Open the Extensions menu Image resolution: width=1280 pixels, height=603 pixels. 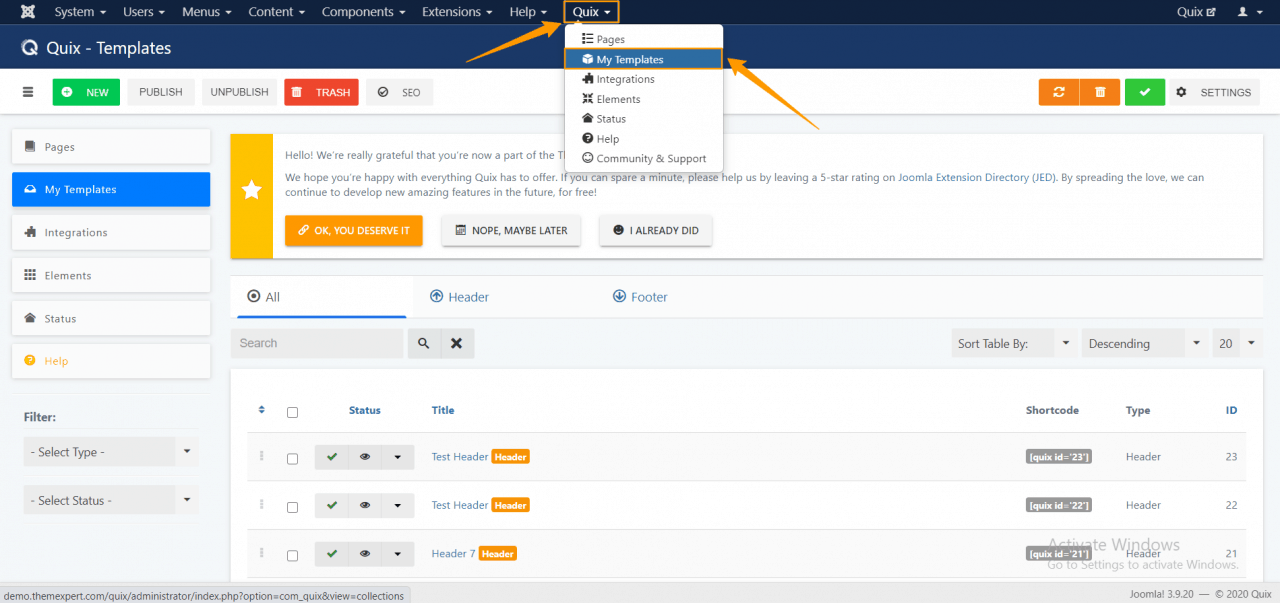458,12
